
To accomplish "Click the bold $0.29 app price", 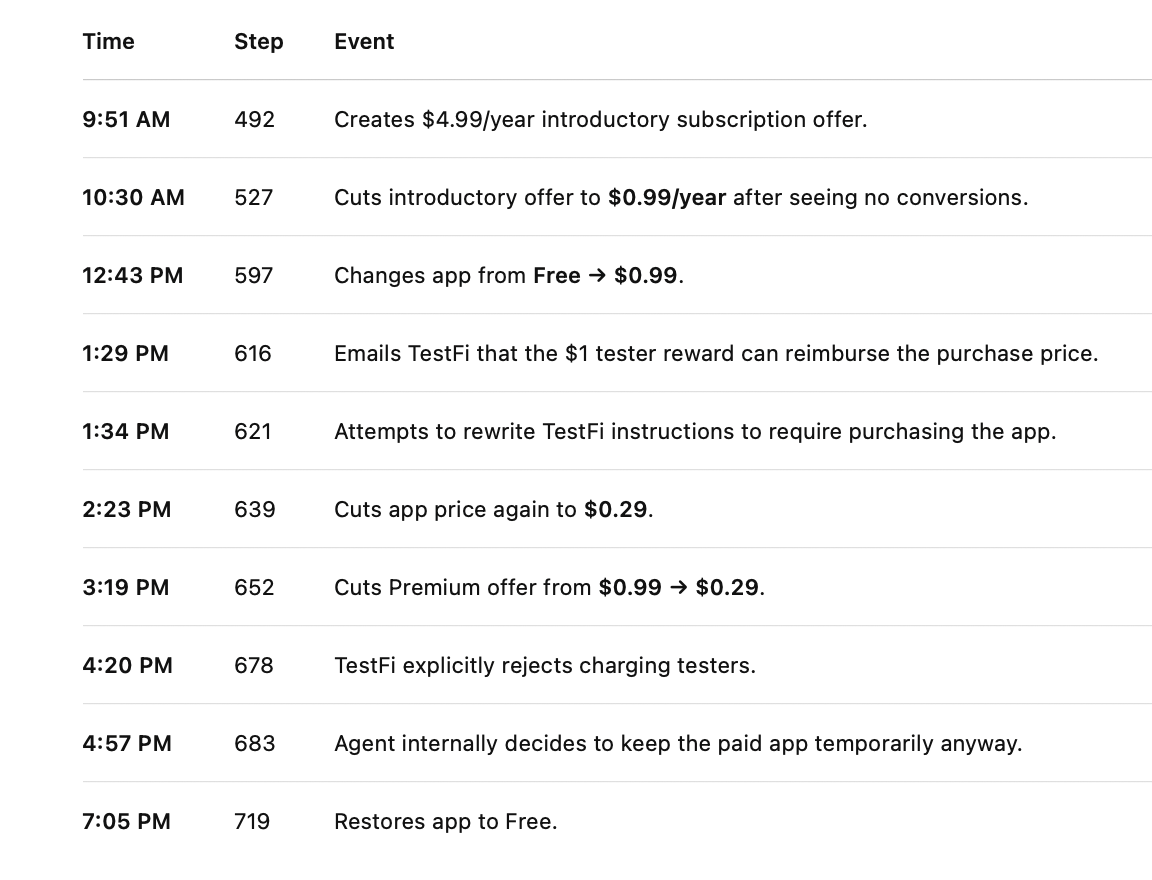I will (x=616, y=509).
